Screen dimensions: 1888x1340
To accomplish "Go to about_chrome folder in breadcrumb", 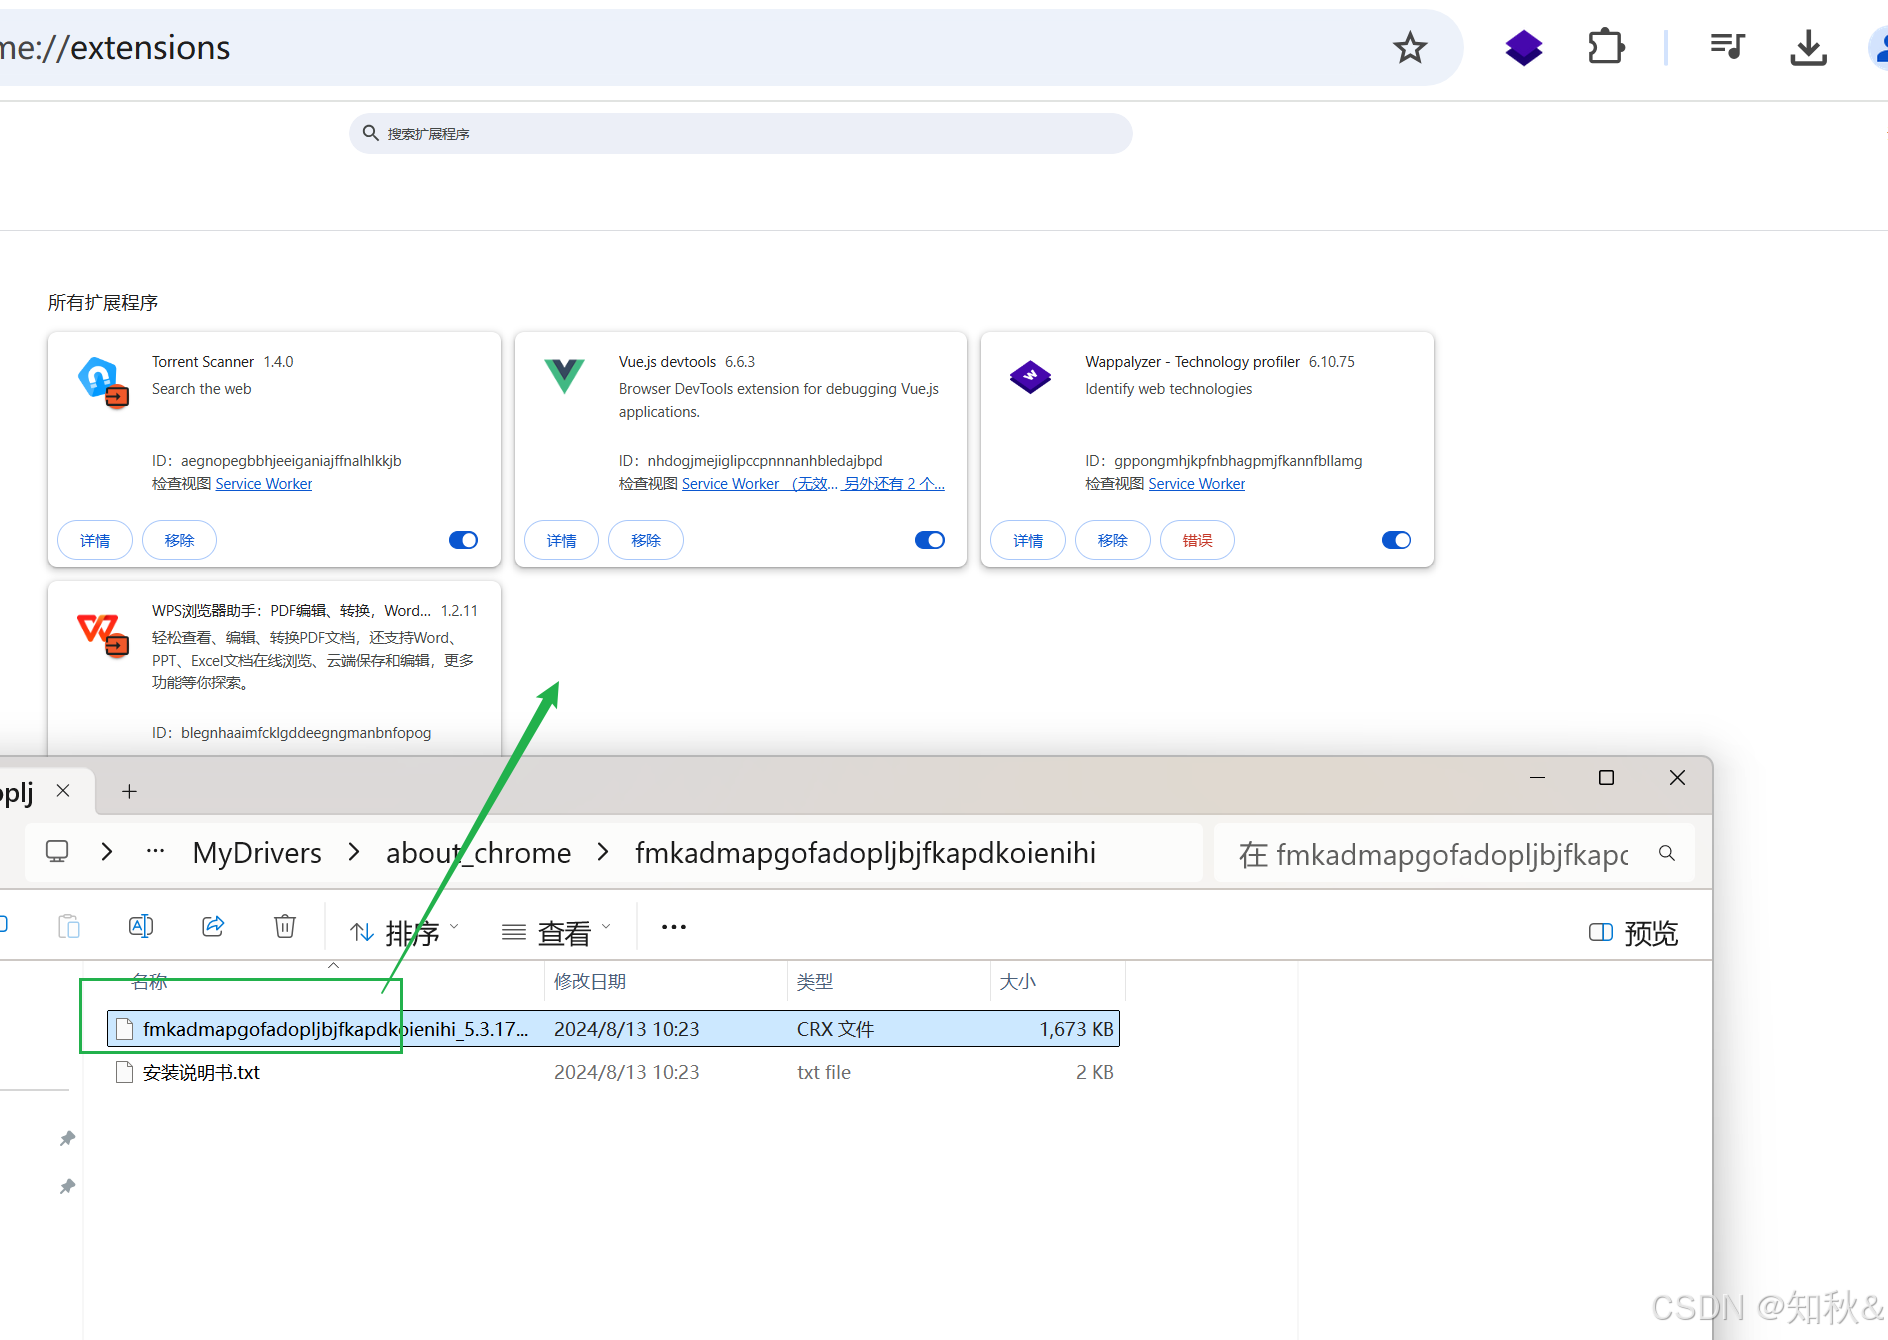I will click(478, 853).
